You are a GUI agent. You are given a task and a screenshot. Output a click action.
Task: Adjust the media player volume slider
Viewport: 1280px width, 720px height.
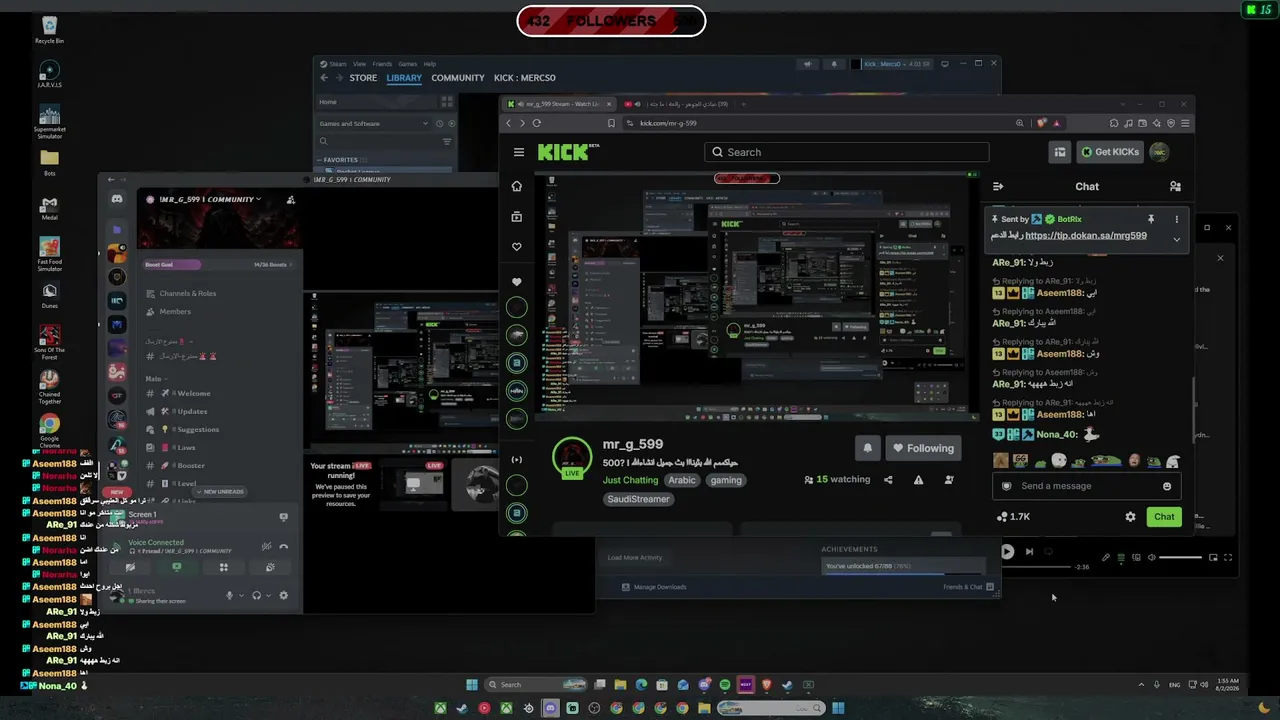click(1180, 557)
